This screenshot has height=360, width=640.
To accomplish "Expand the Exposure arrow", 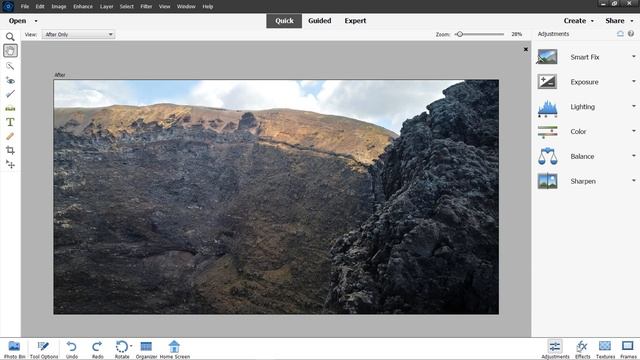I will pos(633,81).
